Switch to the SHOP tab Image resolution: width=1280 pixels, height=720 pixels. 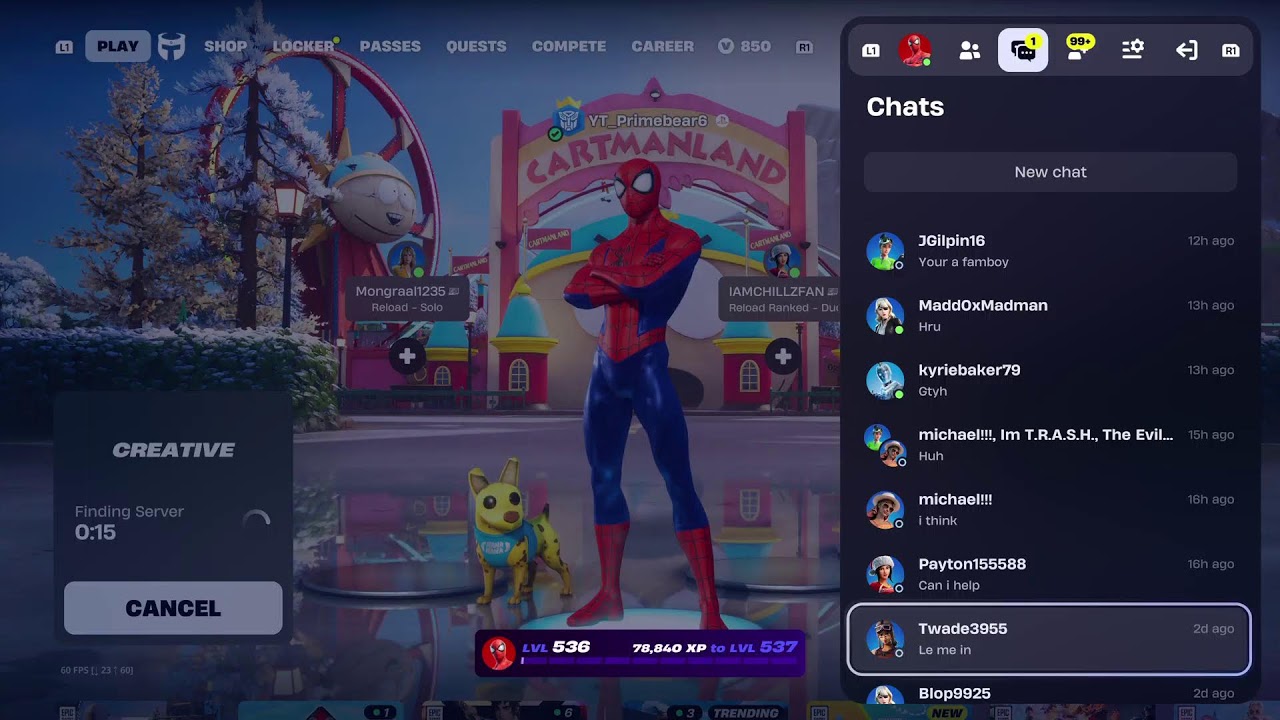tap(225, 46)
